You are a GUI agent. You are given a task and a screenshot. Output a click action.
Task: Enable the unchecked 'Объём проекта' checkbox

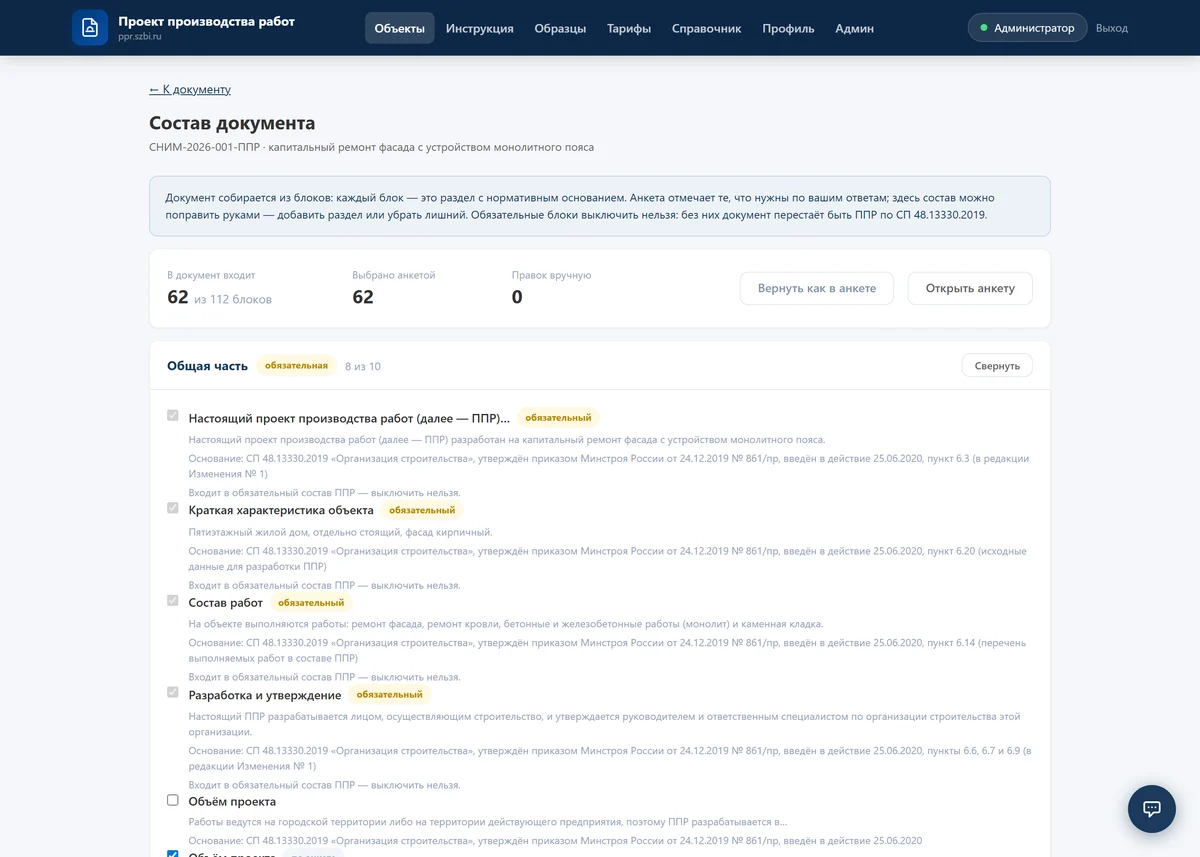[x=173, y=800]
